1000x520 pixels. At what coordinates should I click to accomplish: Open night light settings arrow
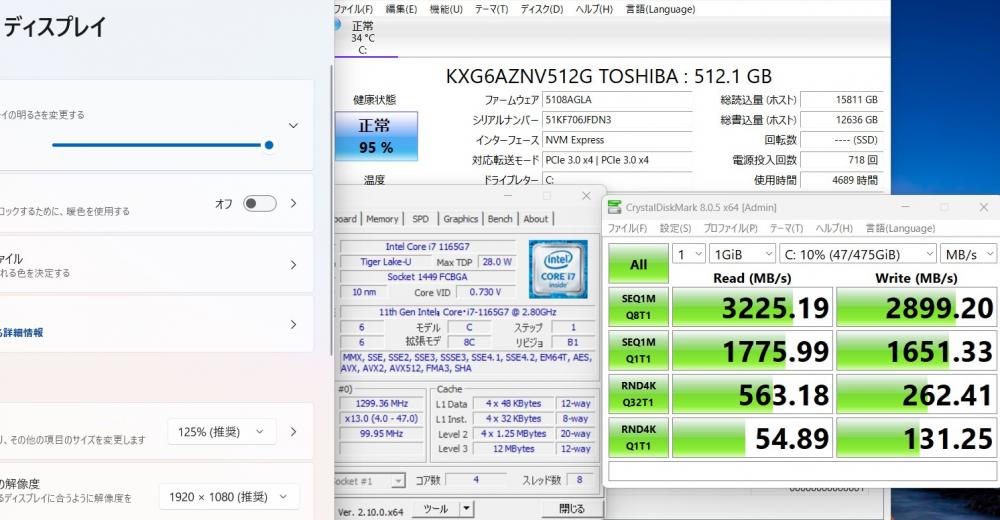[293, 204]
